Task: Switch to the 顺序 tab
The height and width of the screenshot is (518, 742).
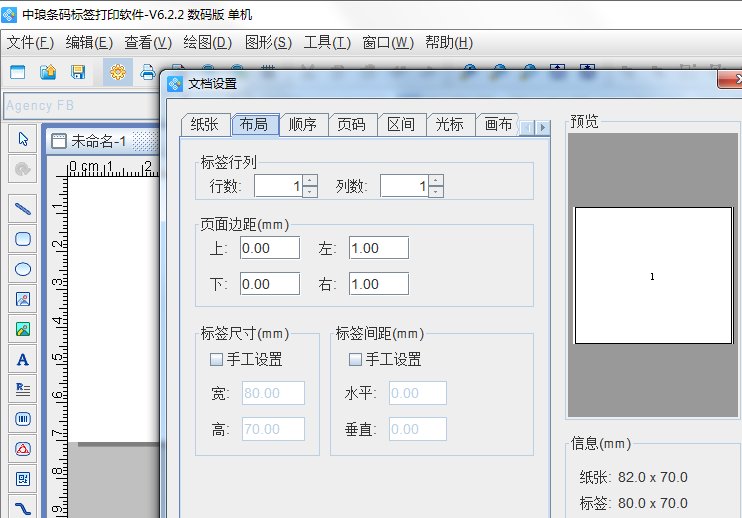Action: click(x=303, y=124)
